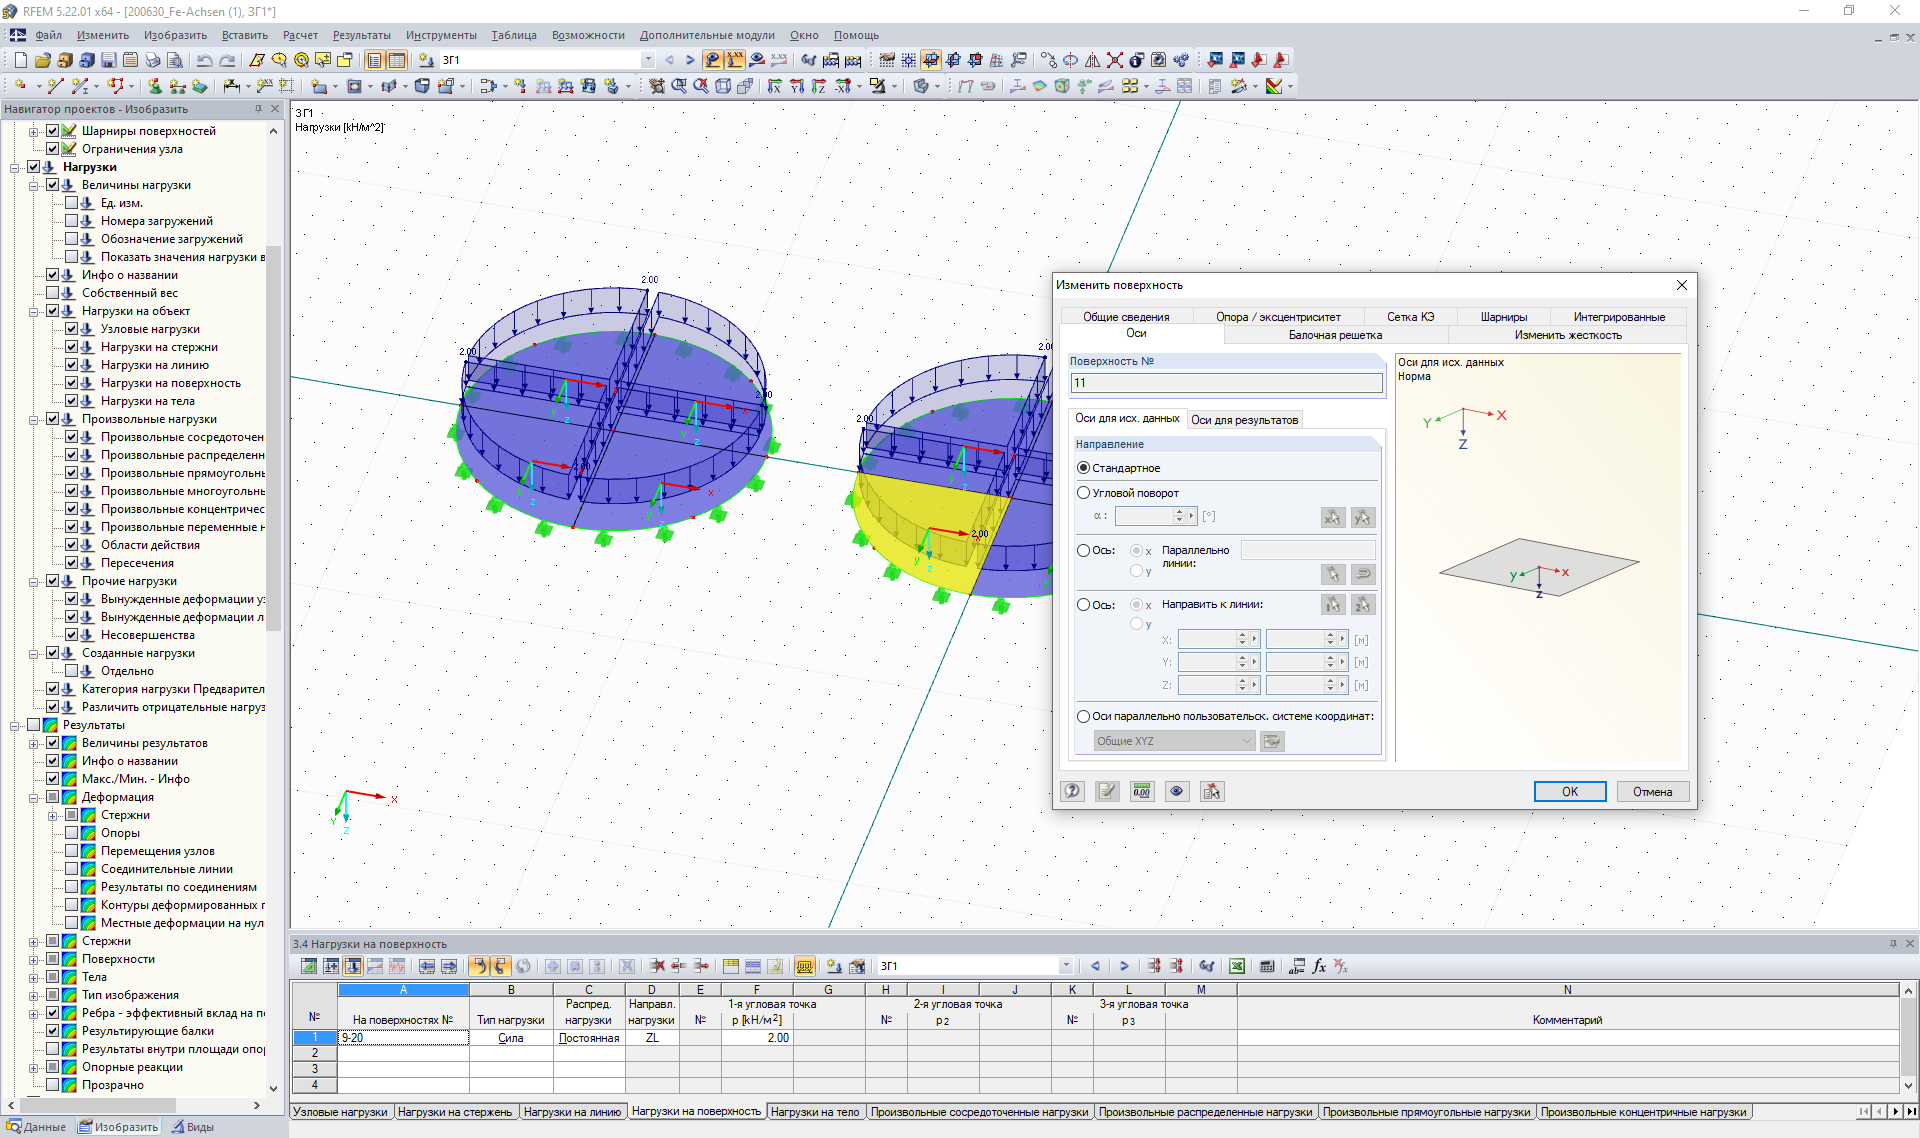This screenshot has height=1138, width=1920.
Task: Toggle the Собственный вес checkbox
Action: pyautogui.click(x=53, y=293)
